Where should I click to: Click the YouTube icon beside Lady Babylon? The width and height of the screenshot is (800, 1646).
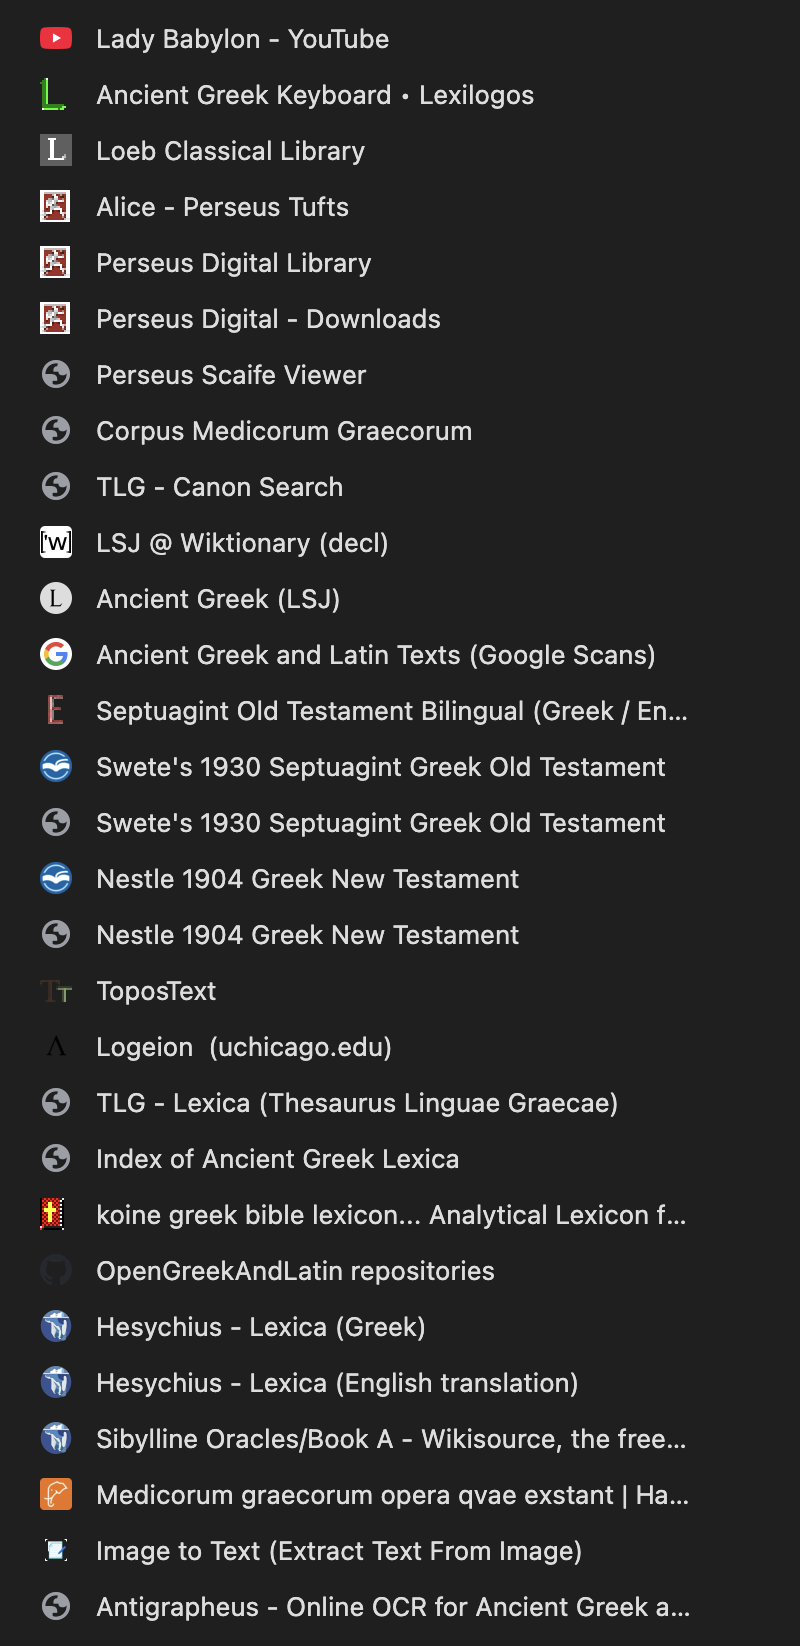point(56,39)
